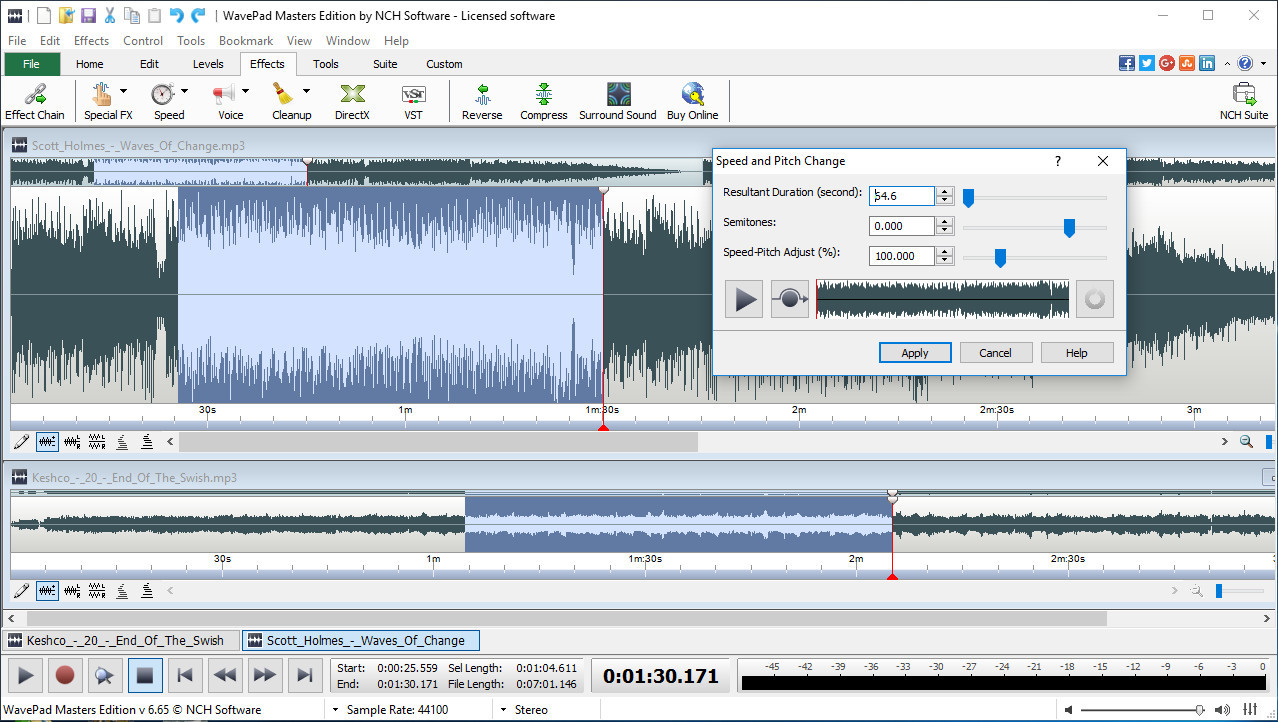Open the VST plugins button
The height and width of the screenshot is (722, 1278).
coord(413,101)
